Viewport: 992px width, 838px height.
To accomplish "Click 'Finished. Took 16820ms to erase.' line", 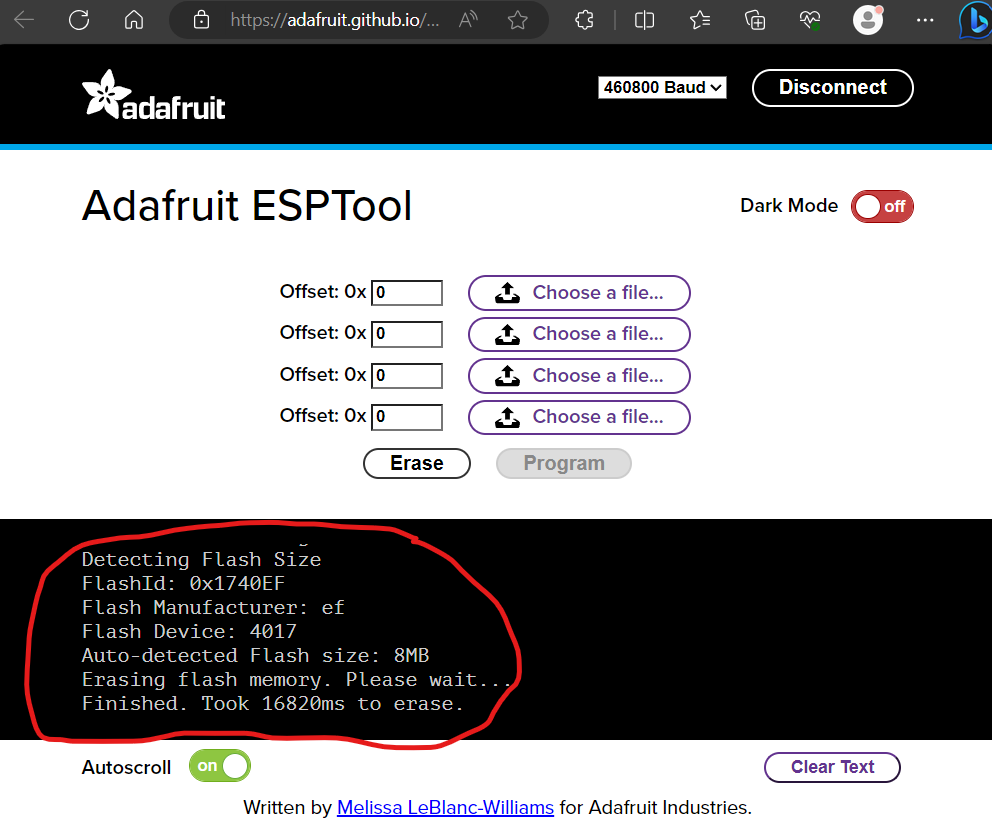I will pos(273,703).
